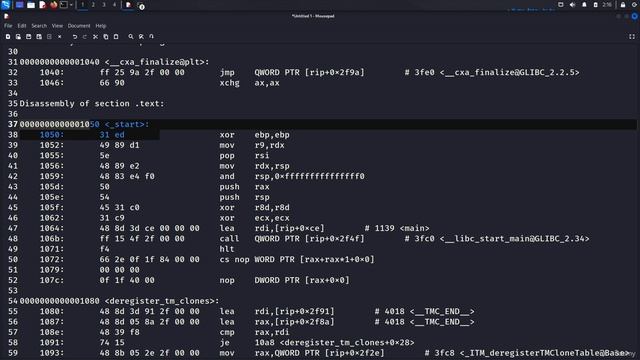
Task: Open the volume control in system tray
Action: [572, 5]
